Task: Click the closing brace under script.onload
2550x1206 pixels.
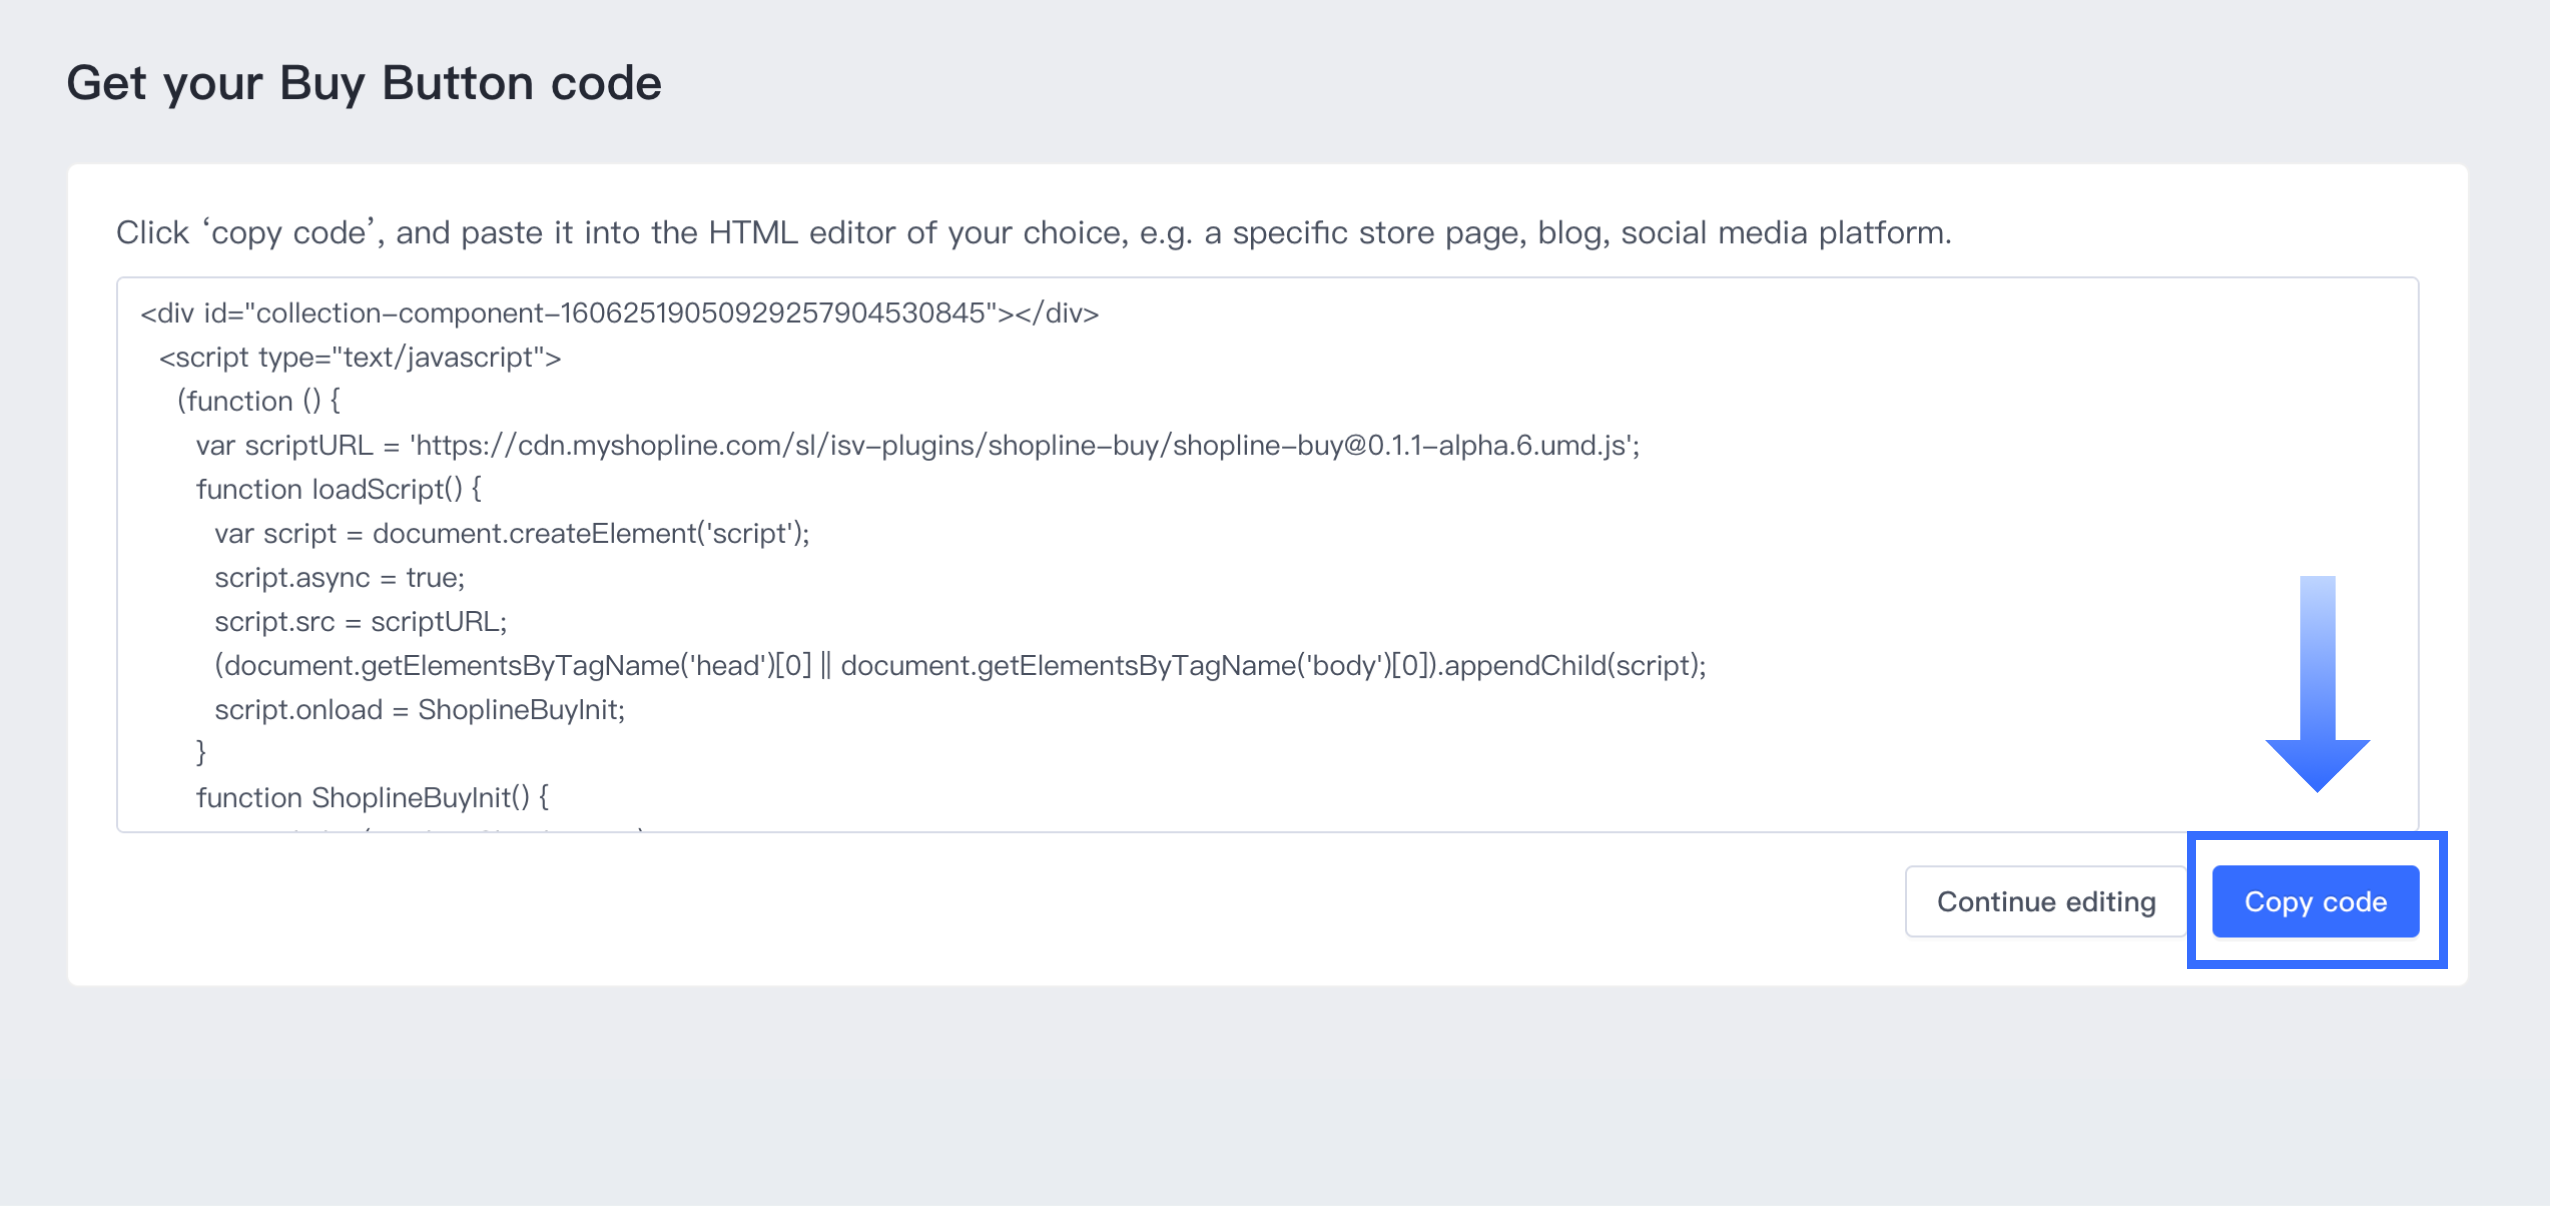Action: click(x=201, y=752)
